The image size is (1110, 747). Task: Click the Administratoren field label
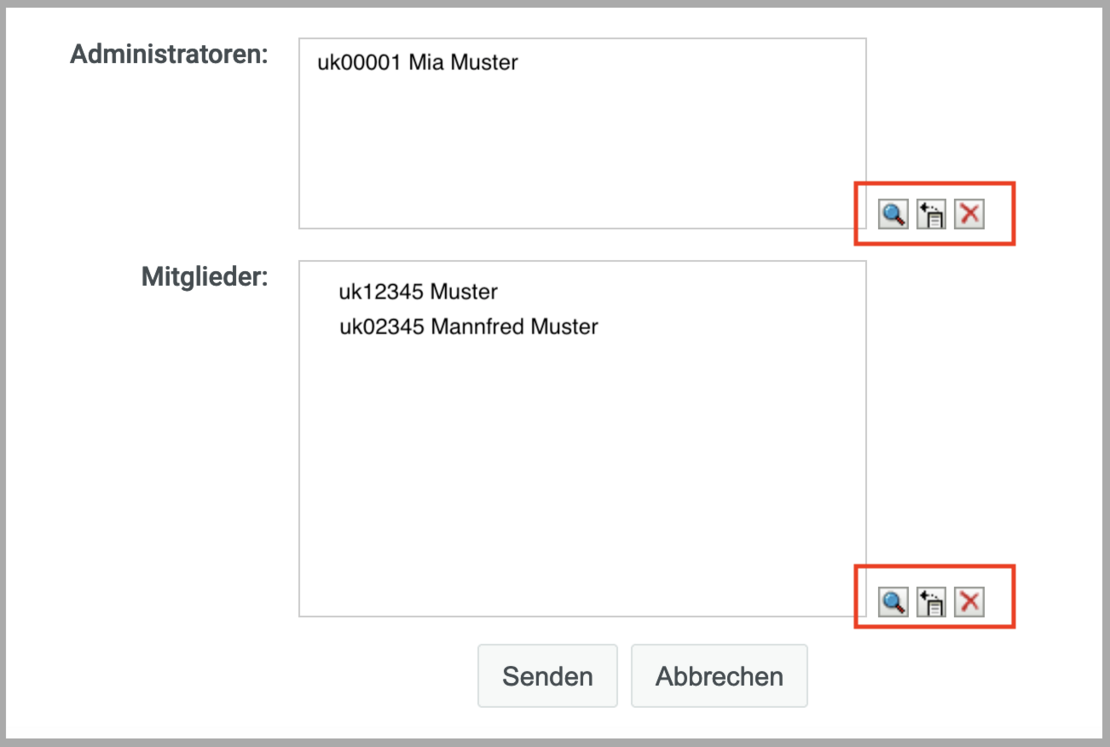click(169, 54)
